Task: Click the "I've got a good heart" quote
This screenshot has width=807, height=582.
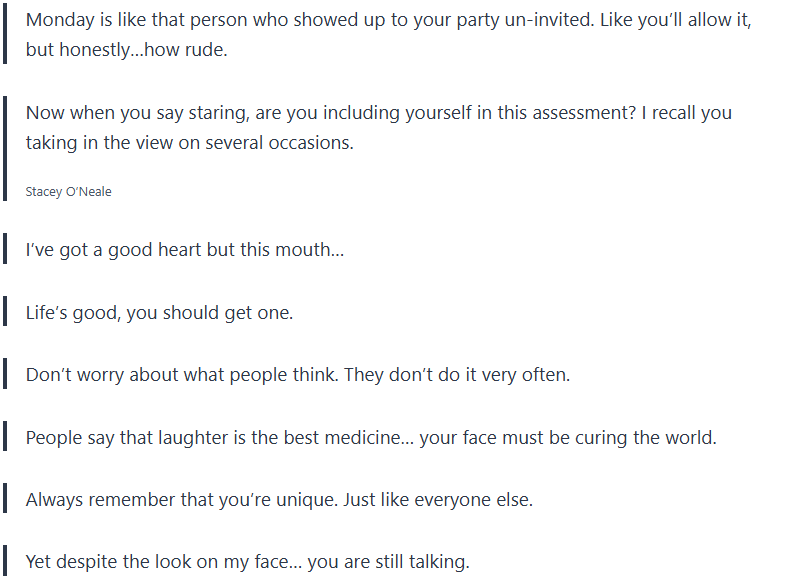Action: pyautogui.click(x=184, y=250)
